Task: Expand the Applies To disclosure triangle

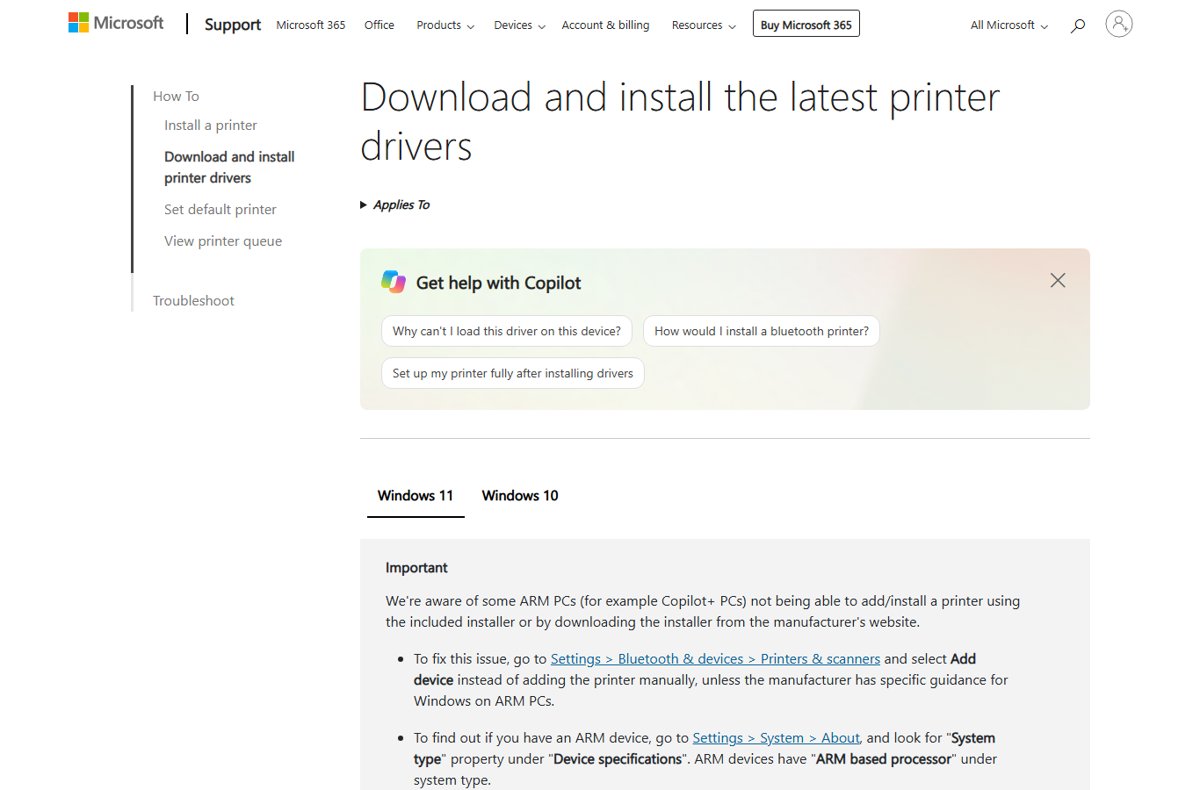Action: tap(364, 205)
